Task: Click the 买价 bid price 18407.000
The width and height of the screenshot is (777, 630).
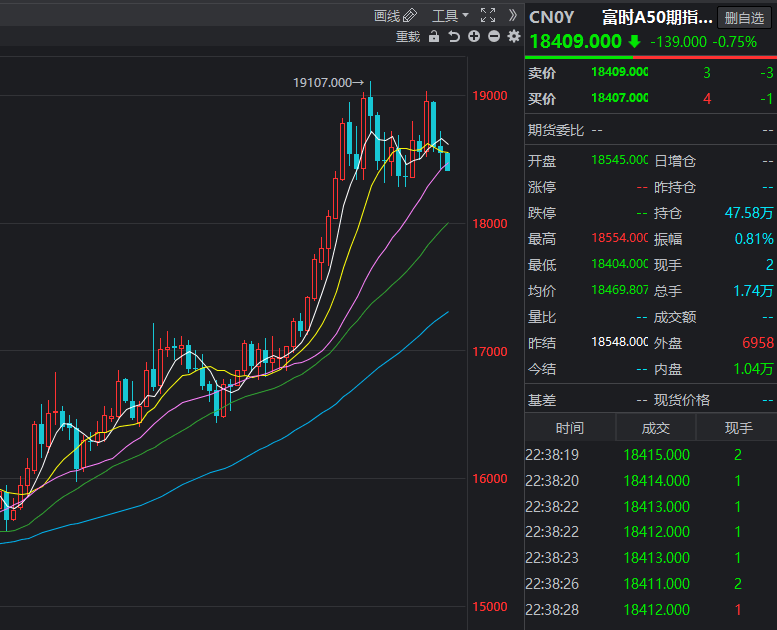Action: pos(619,98)
